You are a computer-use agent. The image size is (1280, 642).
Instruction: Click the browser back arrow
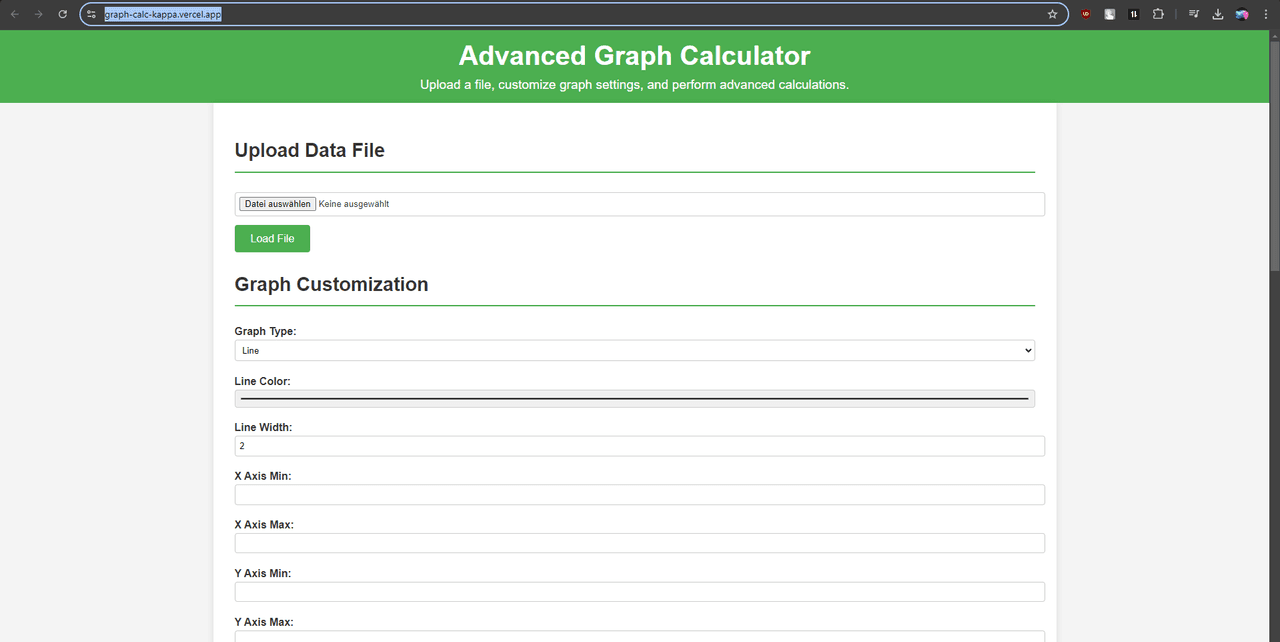tap(14, 14)
